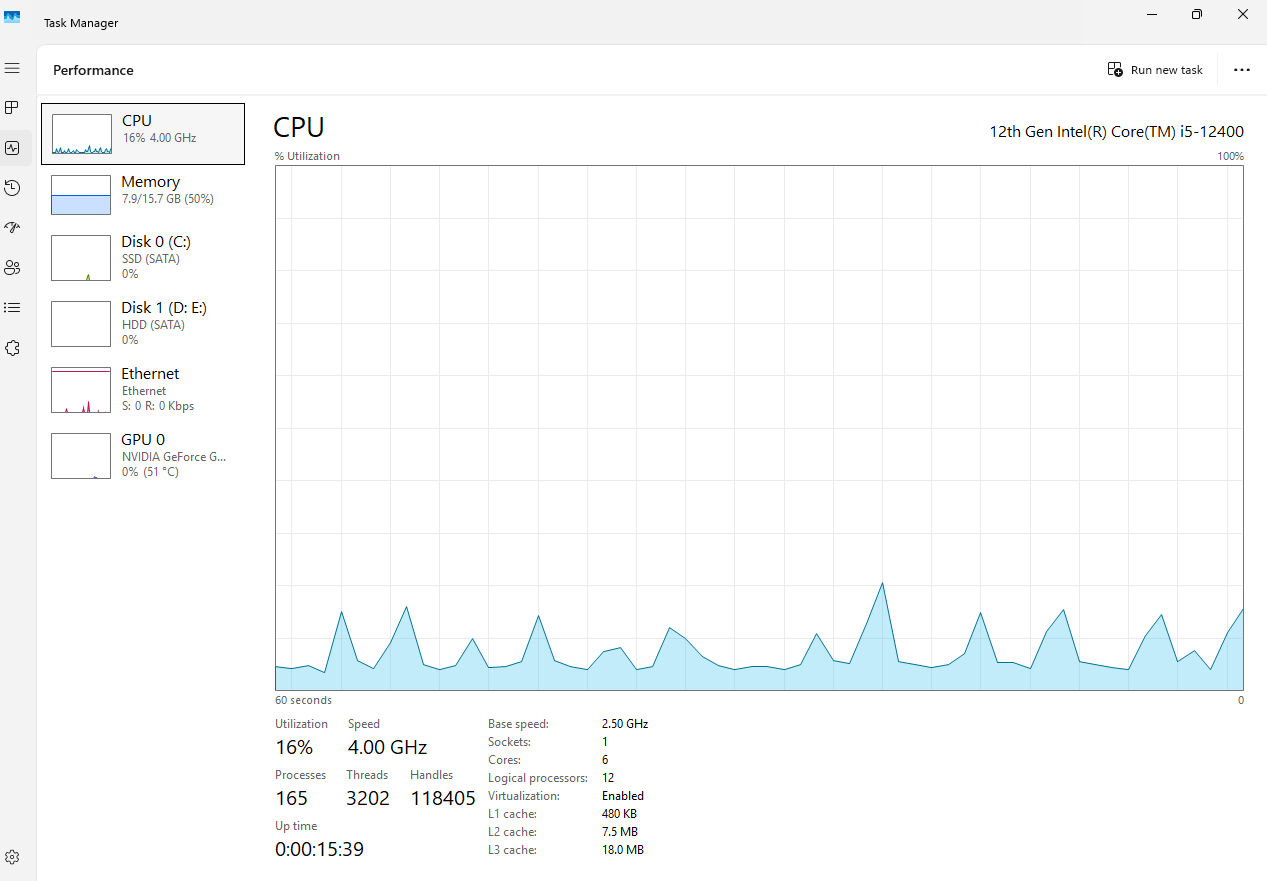Open the three-dots more options menu
Image resolution: width=1267 pixels, height=881 pixels.
[1242, 70]
